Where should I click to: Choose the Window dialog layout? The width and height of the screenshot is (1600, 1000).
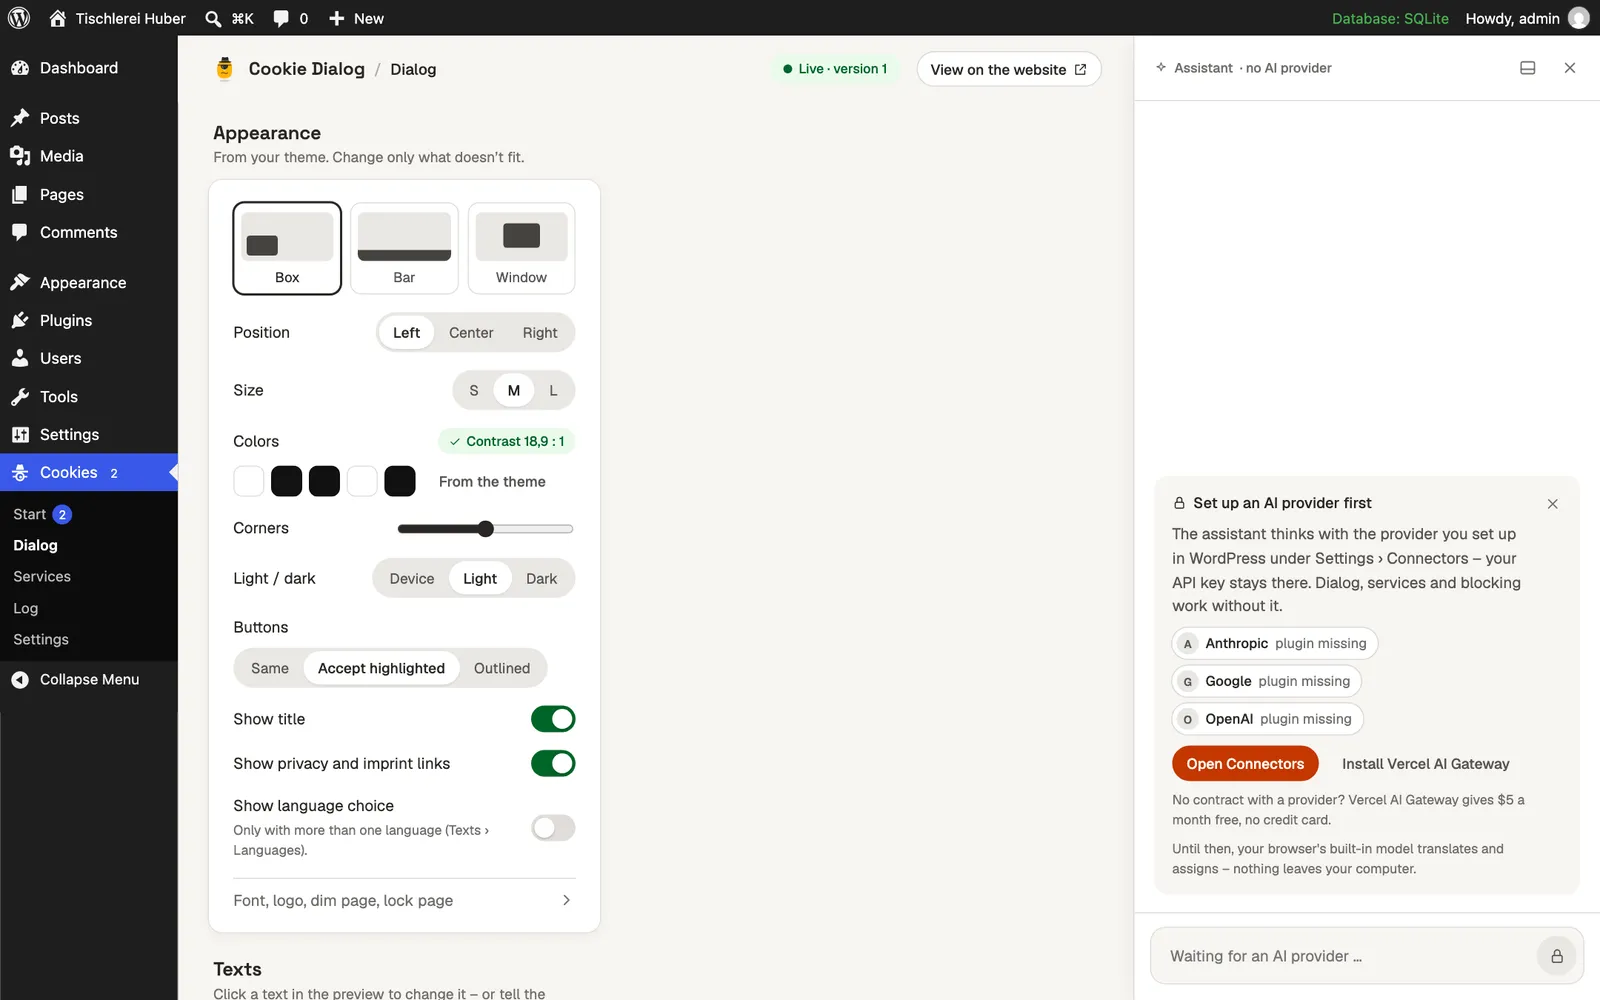tap(521, 249)
